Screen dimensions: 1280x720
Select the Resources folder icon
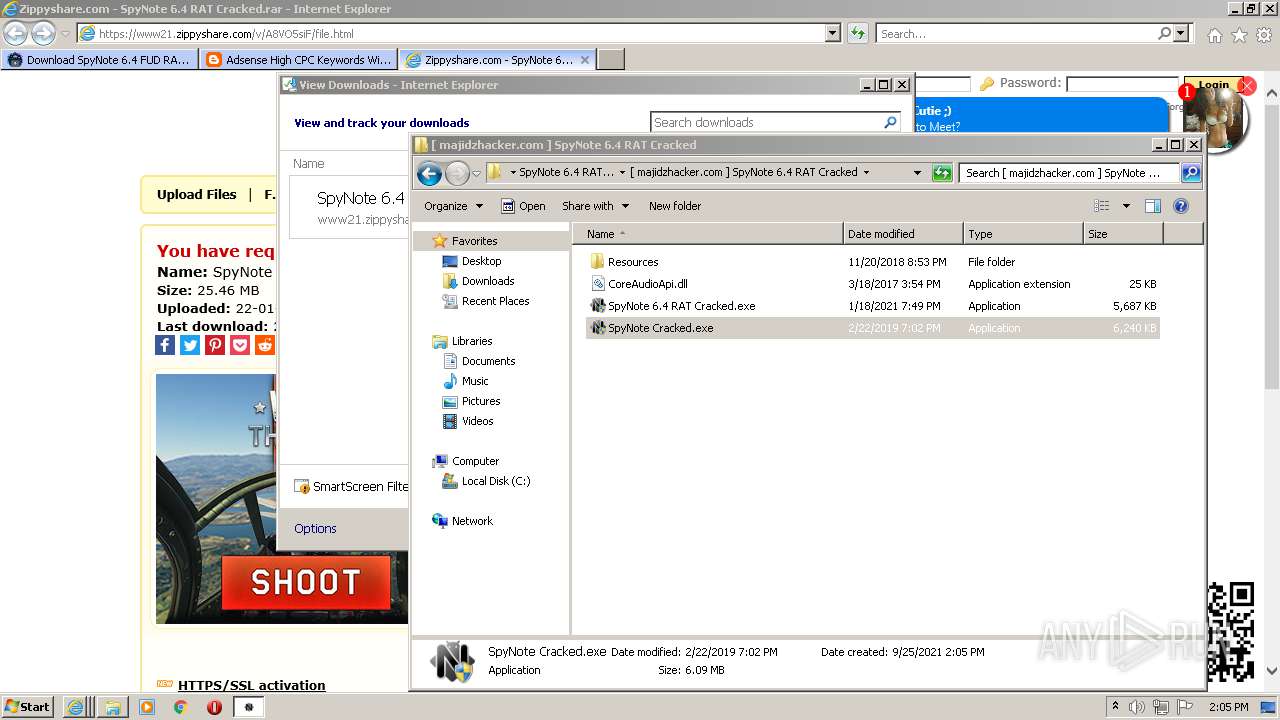pyautogui.click(x=598, y=262)
